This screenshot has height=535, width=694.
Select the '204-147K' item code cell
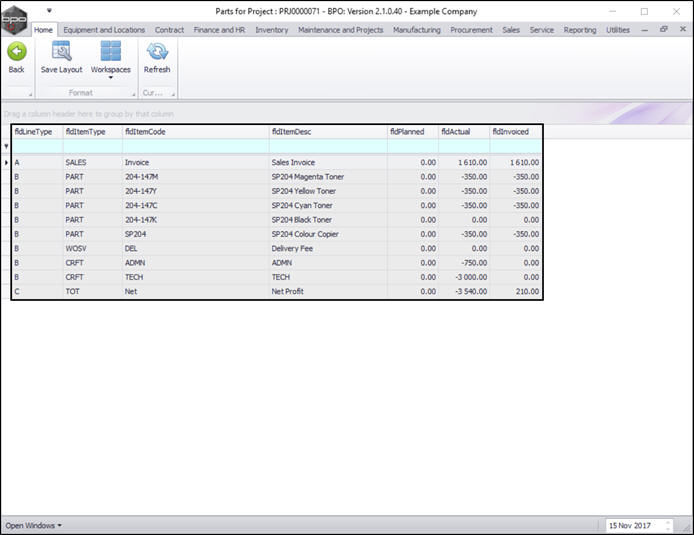coord(196,220)
